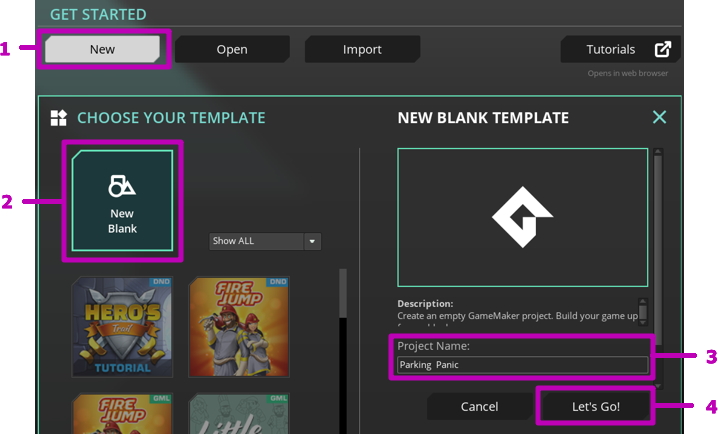Click the Show ALL dropdown arrow
Screen dimensions: 718x434
312,241
